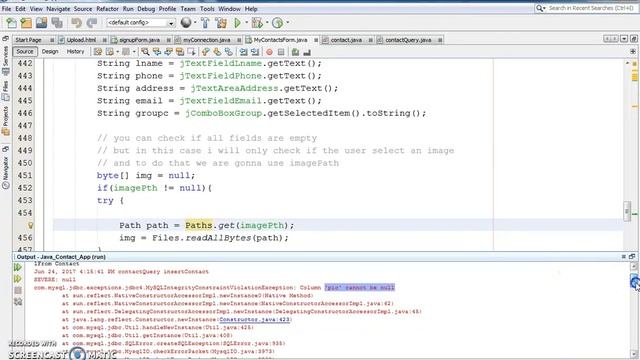Viewport: 640px width, 360px height.
Task: Click the editor vertical scrollbar thumb
Action: 627,211
